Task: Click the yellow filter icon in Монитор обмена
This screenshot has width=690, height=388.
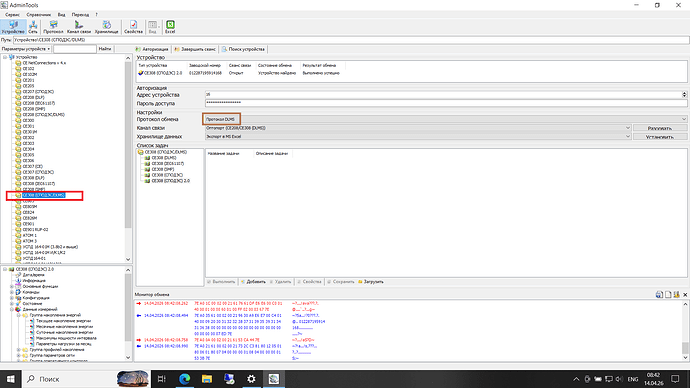Action: [676, 294]
